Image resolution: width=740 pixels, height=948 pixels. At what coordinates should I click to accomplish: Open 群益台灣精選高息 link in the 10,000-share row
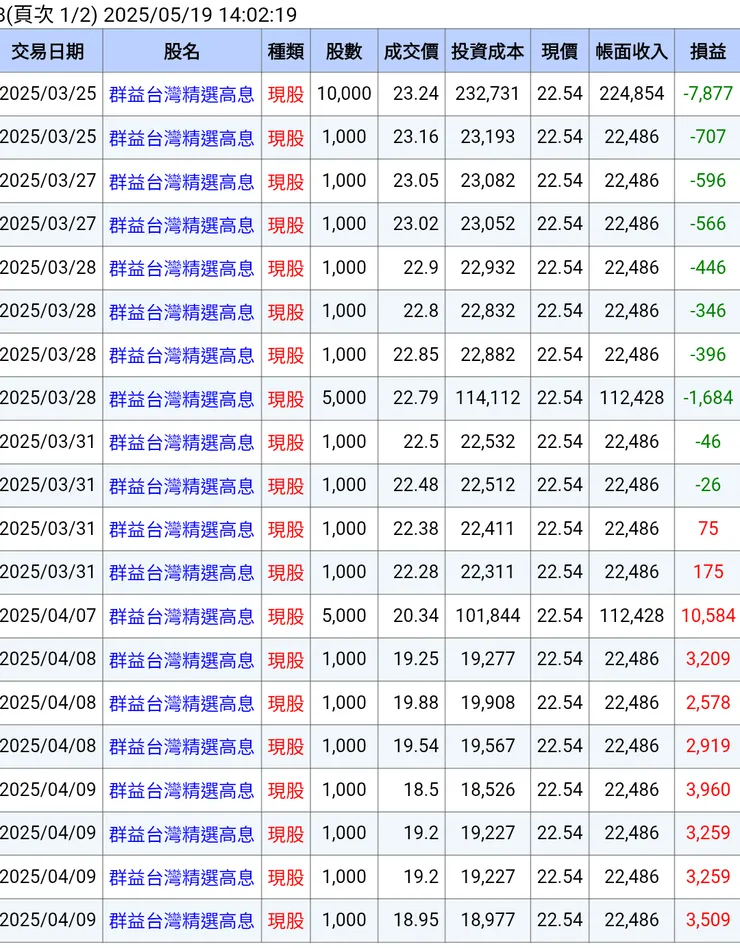(x=181, y=94)
